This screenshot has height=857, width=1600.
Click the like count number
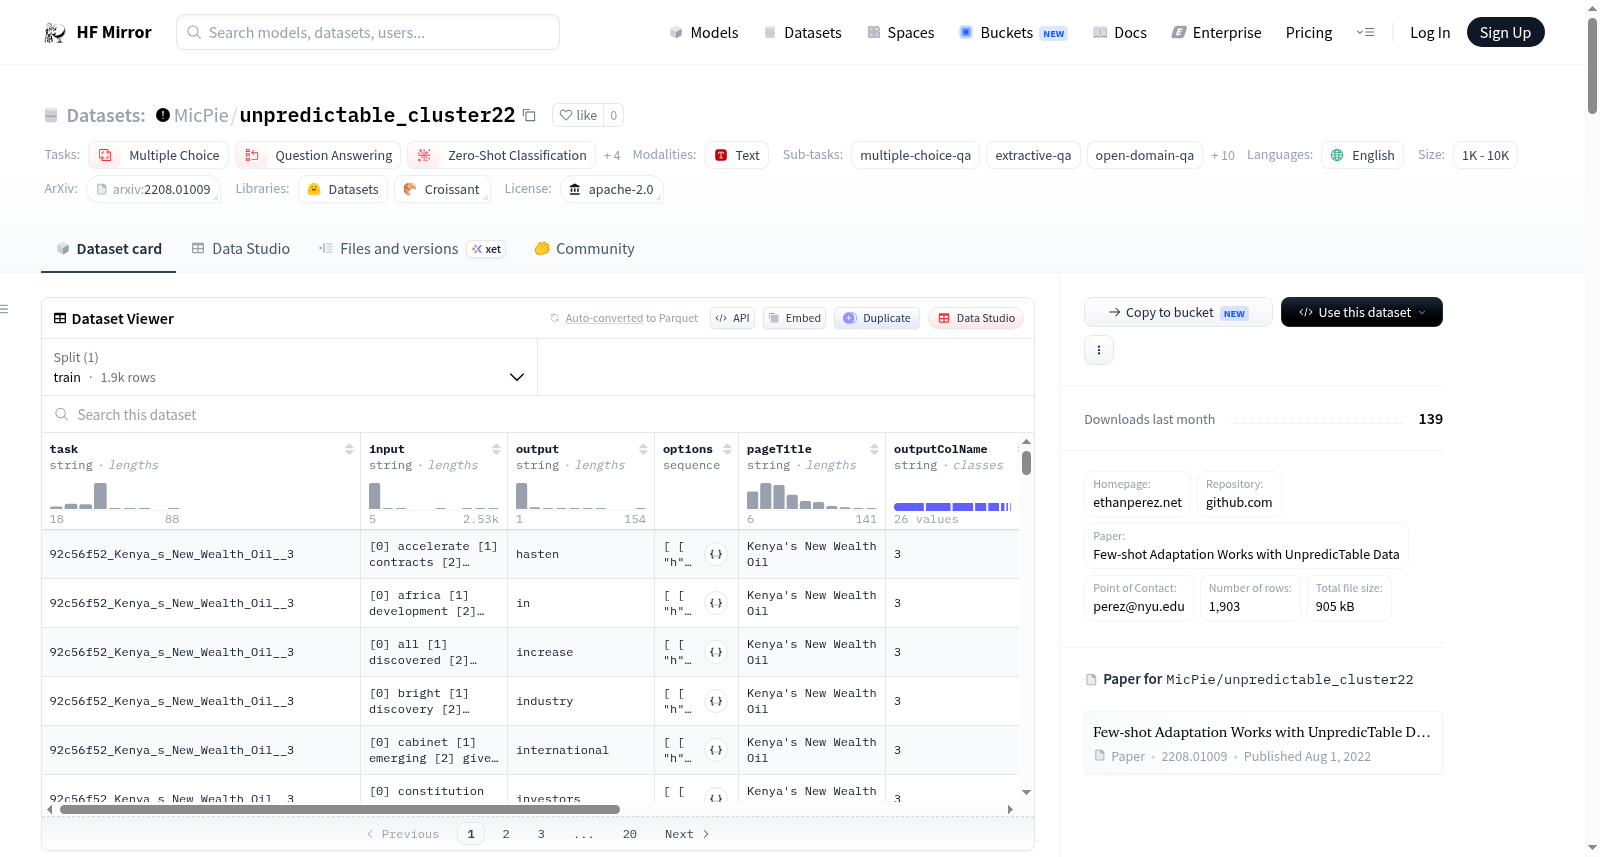tap(614, 115)
